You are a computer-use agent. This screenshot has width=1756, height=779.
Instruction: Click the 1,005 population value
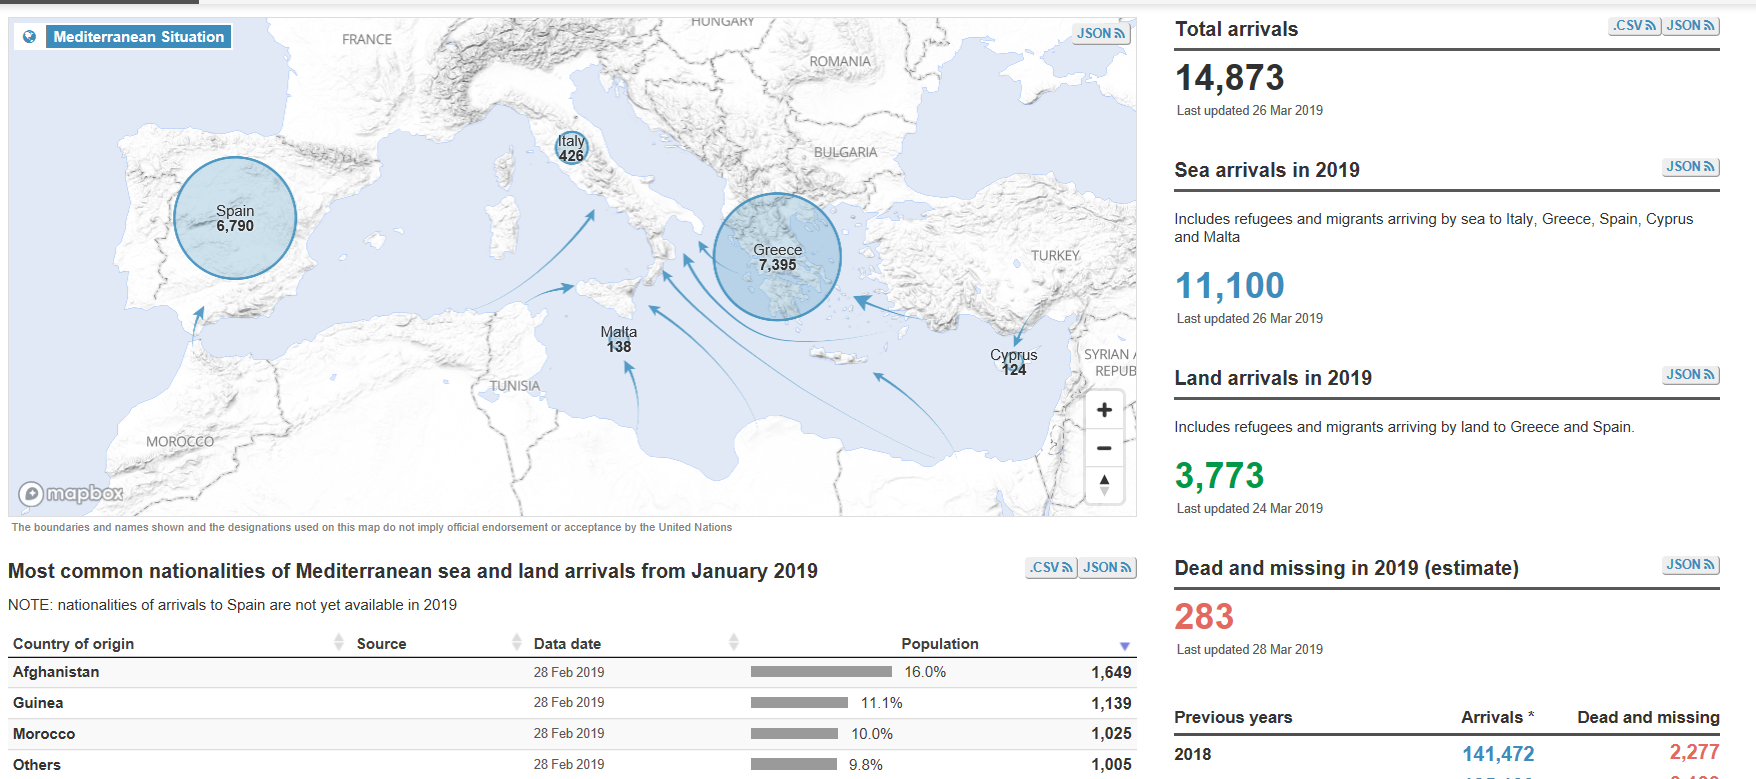[1111, 765]
